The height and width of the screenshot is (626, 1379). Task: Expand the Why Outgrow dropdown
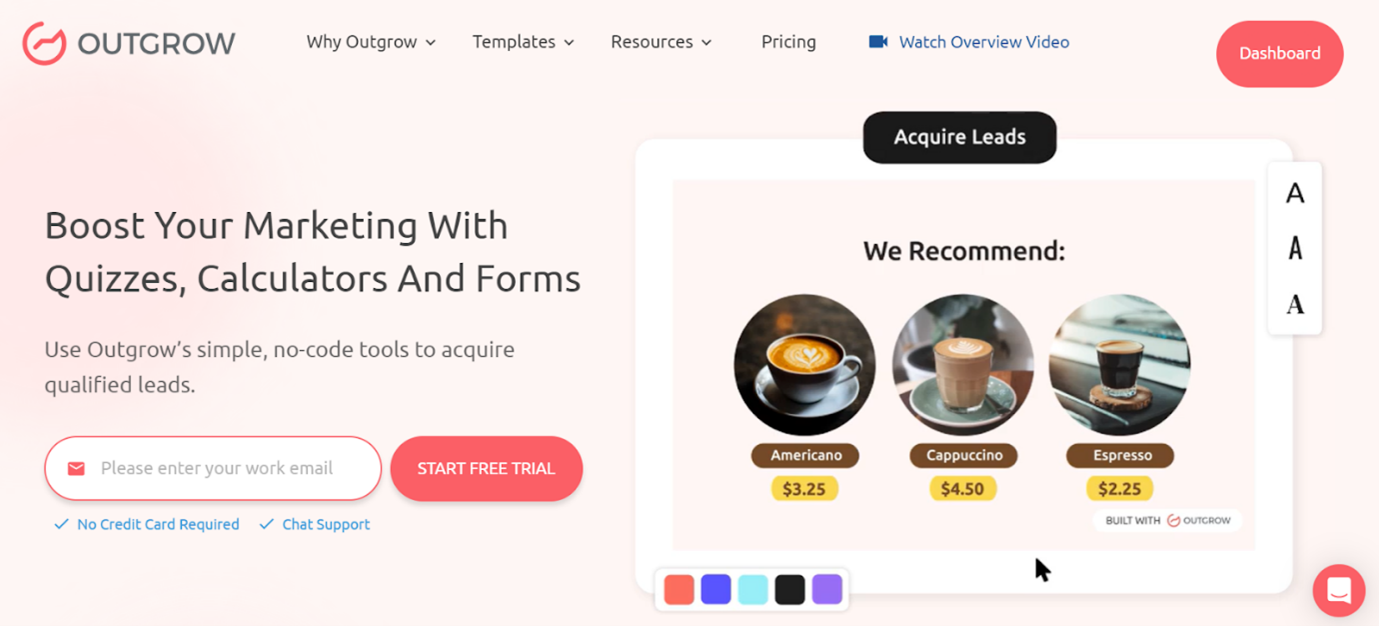point(371,42)
